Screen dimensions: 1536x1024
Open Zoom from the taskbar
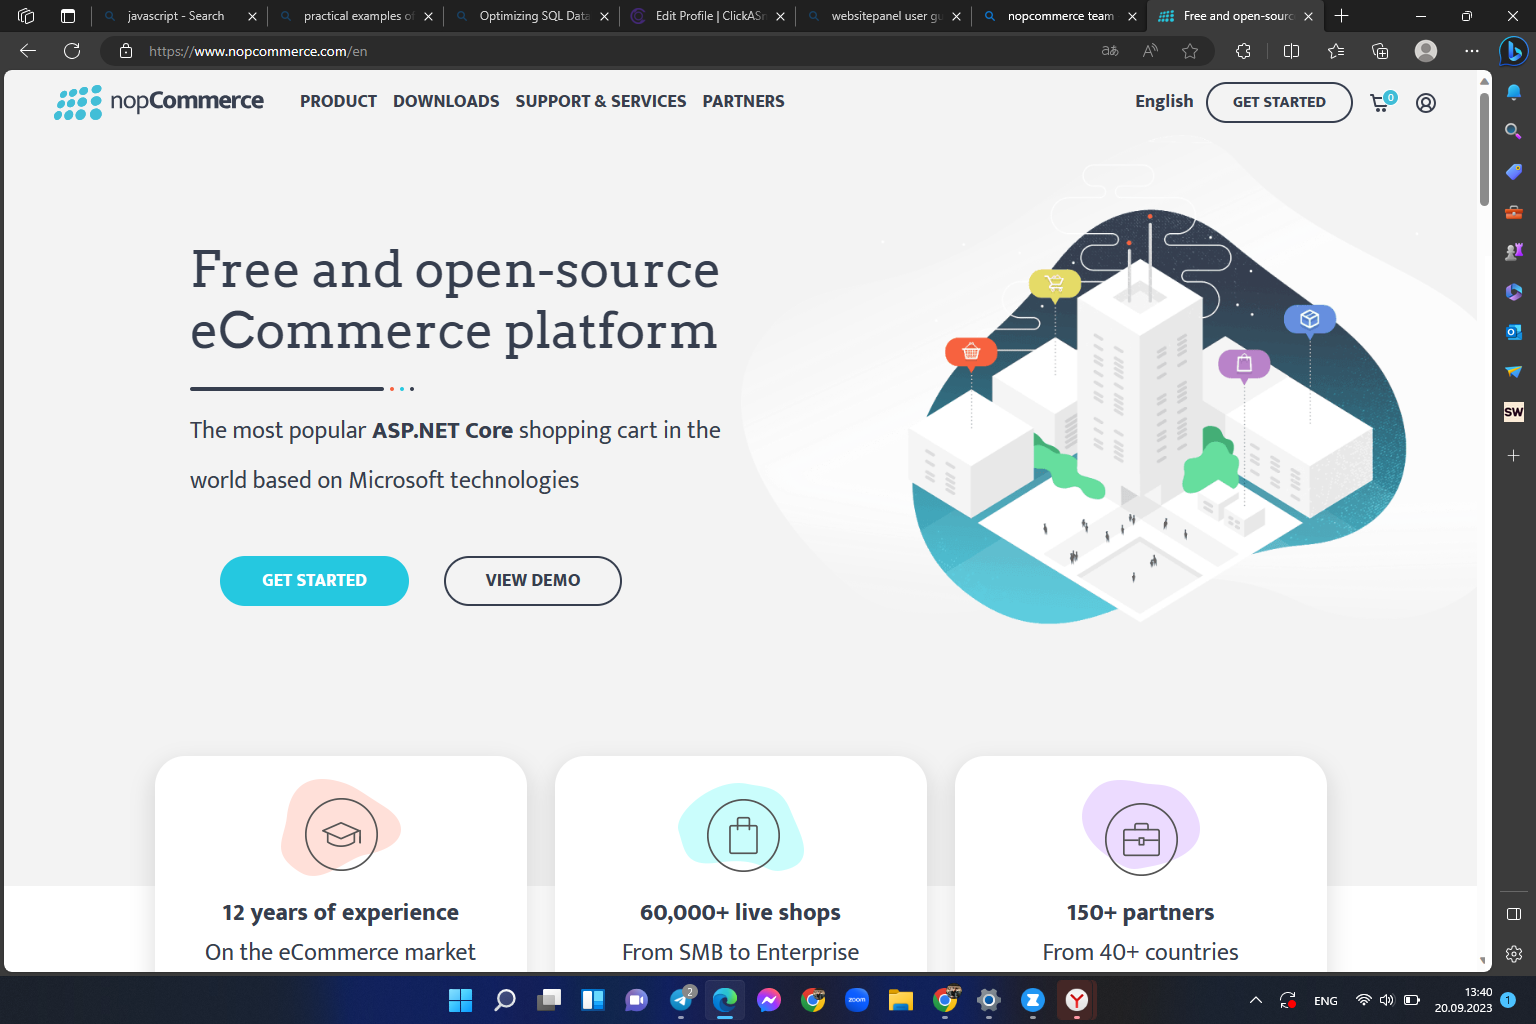coord(857,1000)
